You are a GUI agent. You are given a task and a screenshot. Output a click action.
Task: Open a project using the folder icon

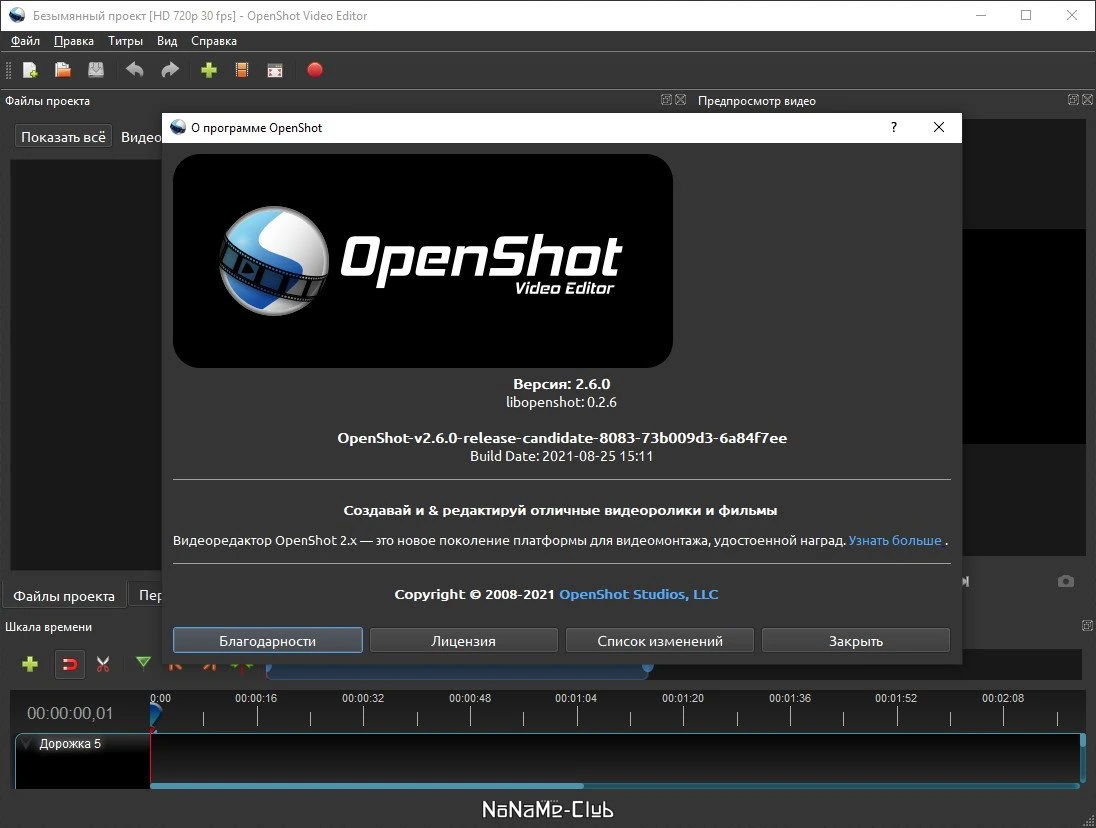coord(63,70)
